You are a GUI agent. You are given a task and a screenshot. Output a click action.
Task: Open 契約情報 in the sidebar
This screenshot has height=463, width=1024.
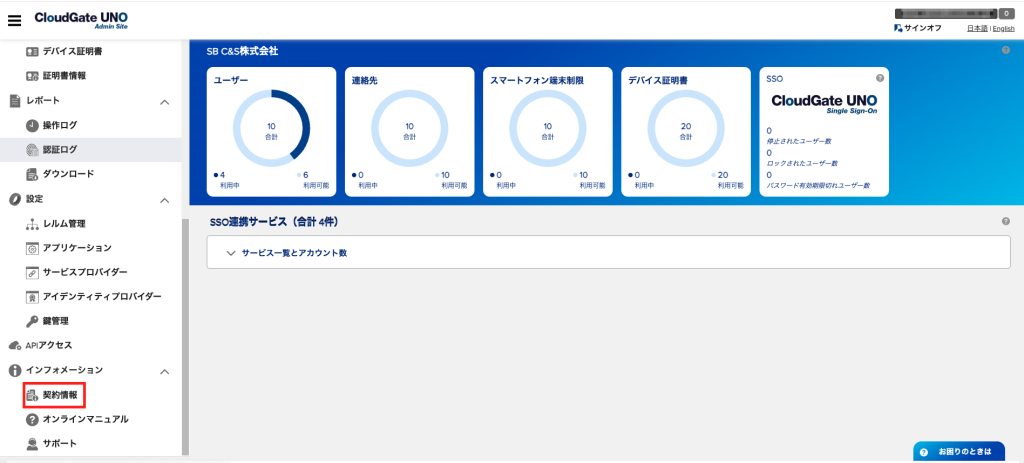60,396
